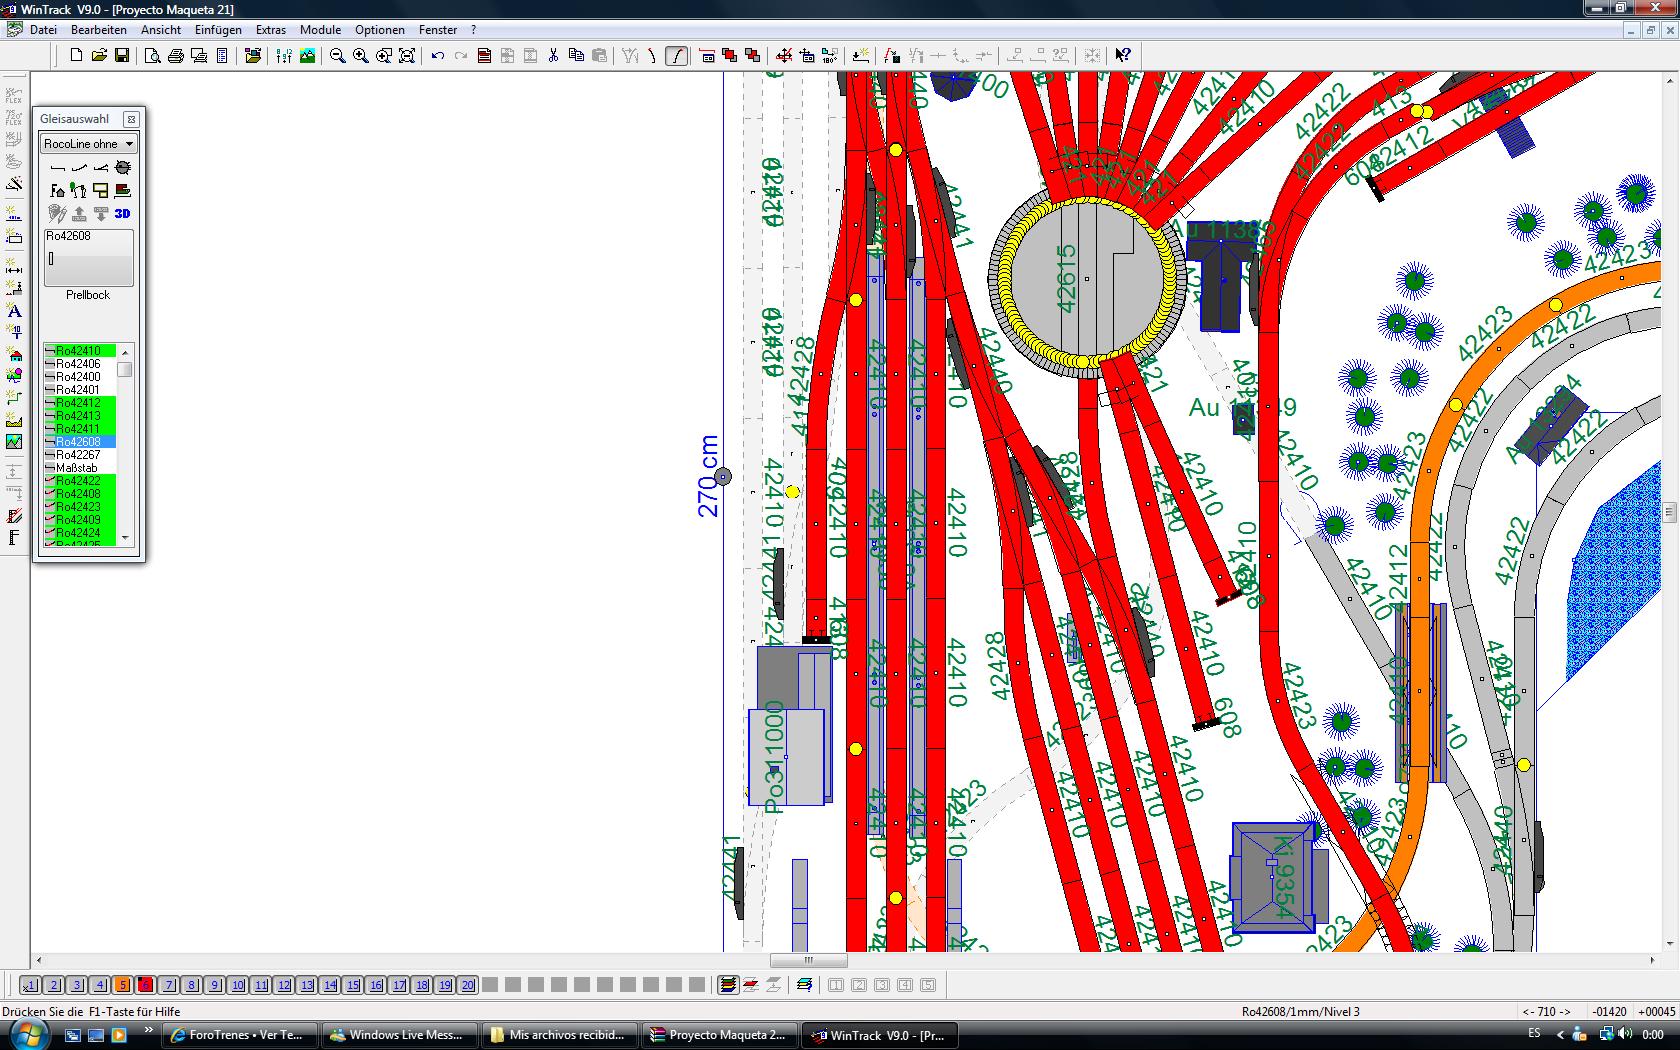This screenshot has height=1050, width=1680.
Task: Select Maßstab in the track list
Action: pos(80,468)
